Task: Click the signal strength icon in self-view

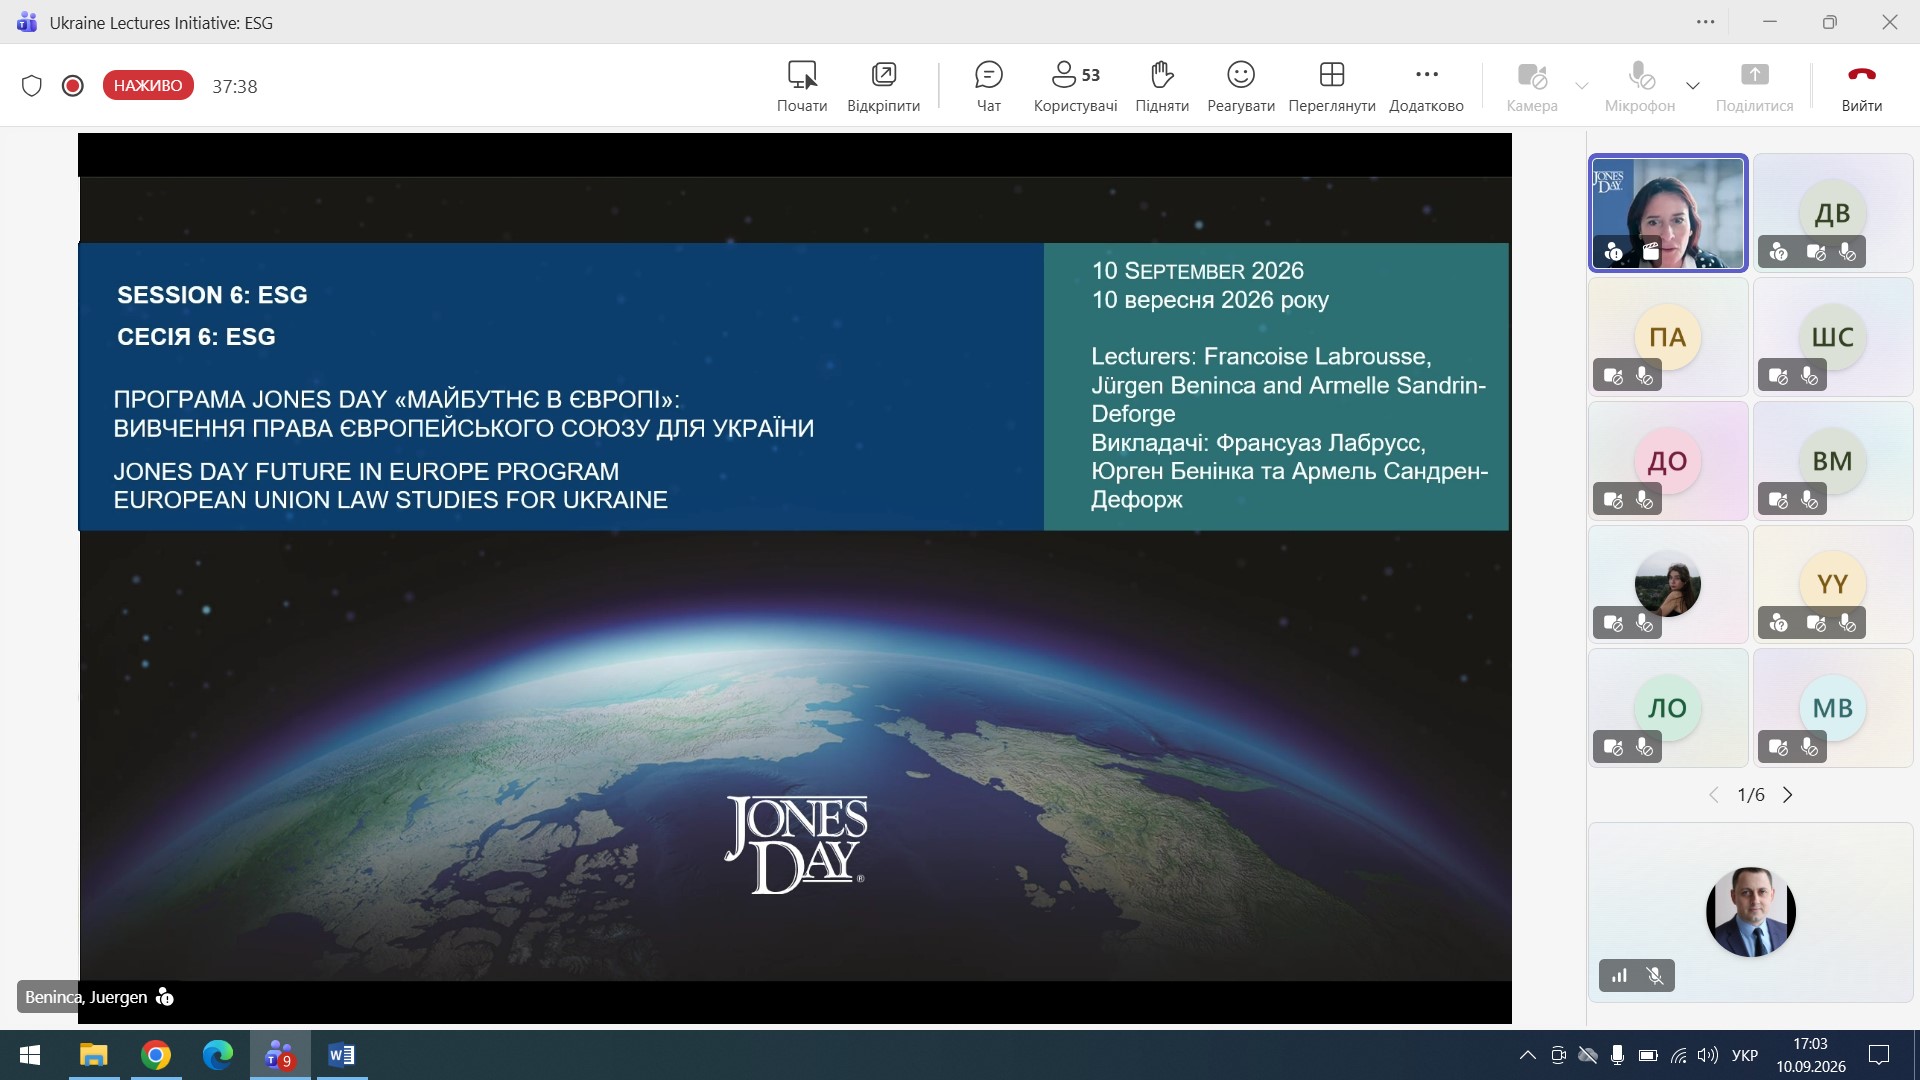Action: (1619, 976)
